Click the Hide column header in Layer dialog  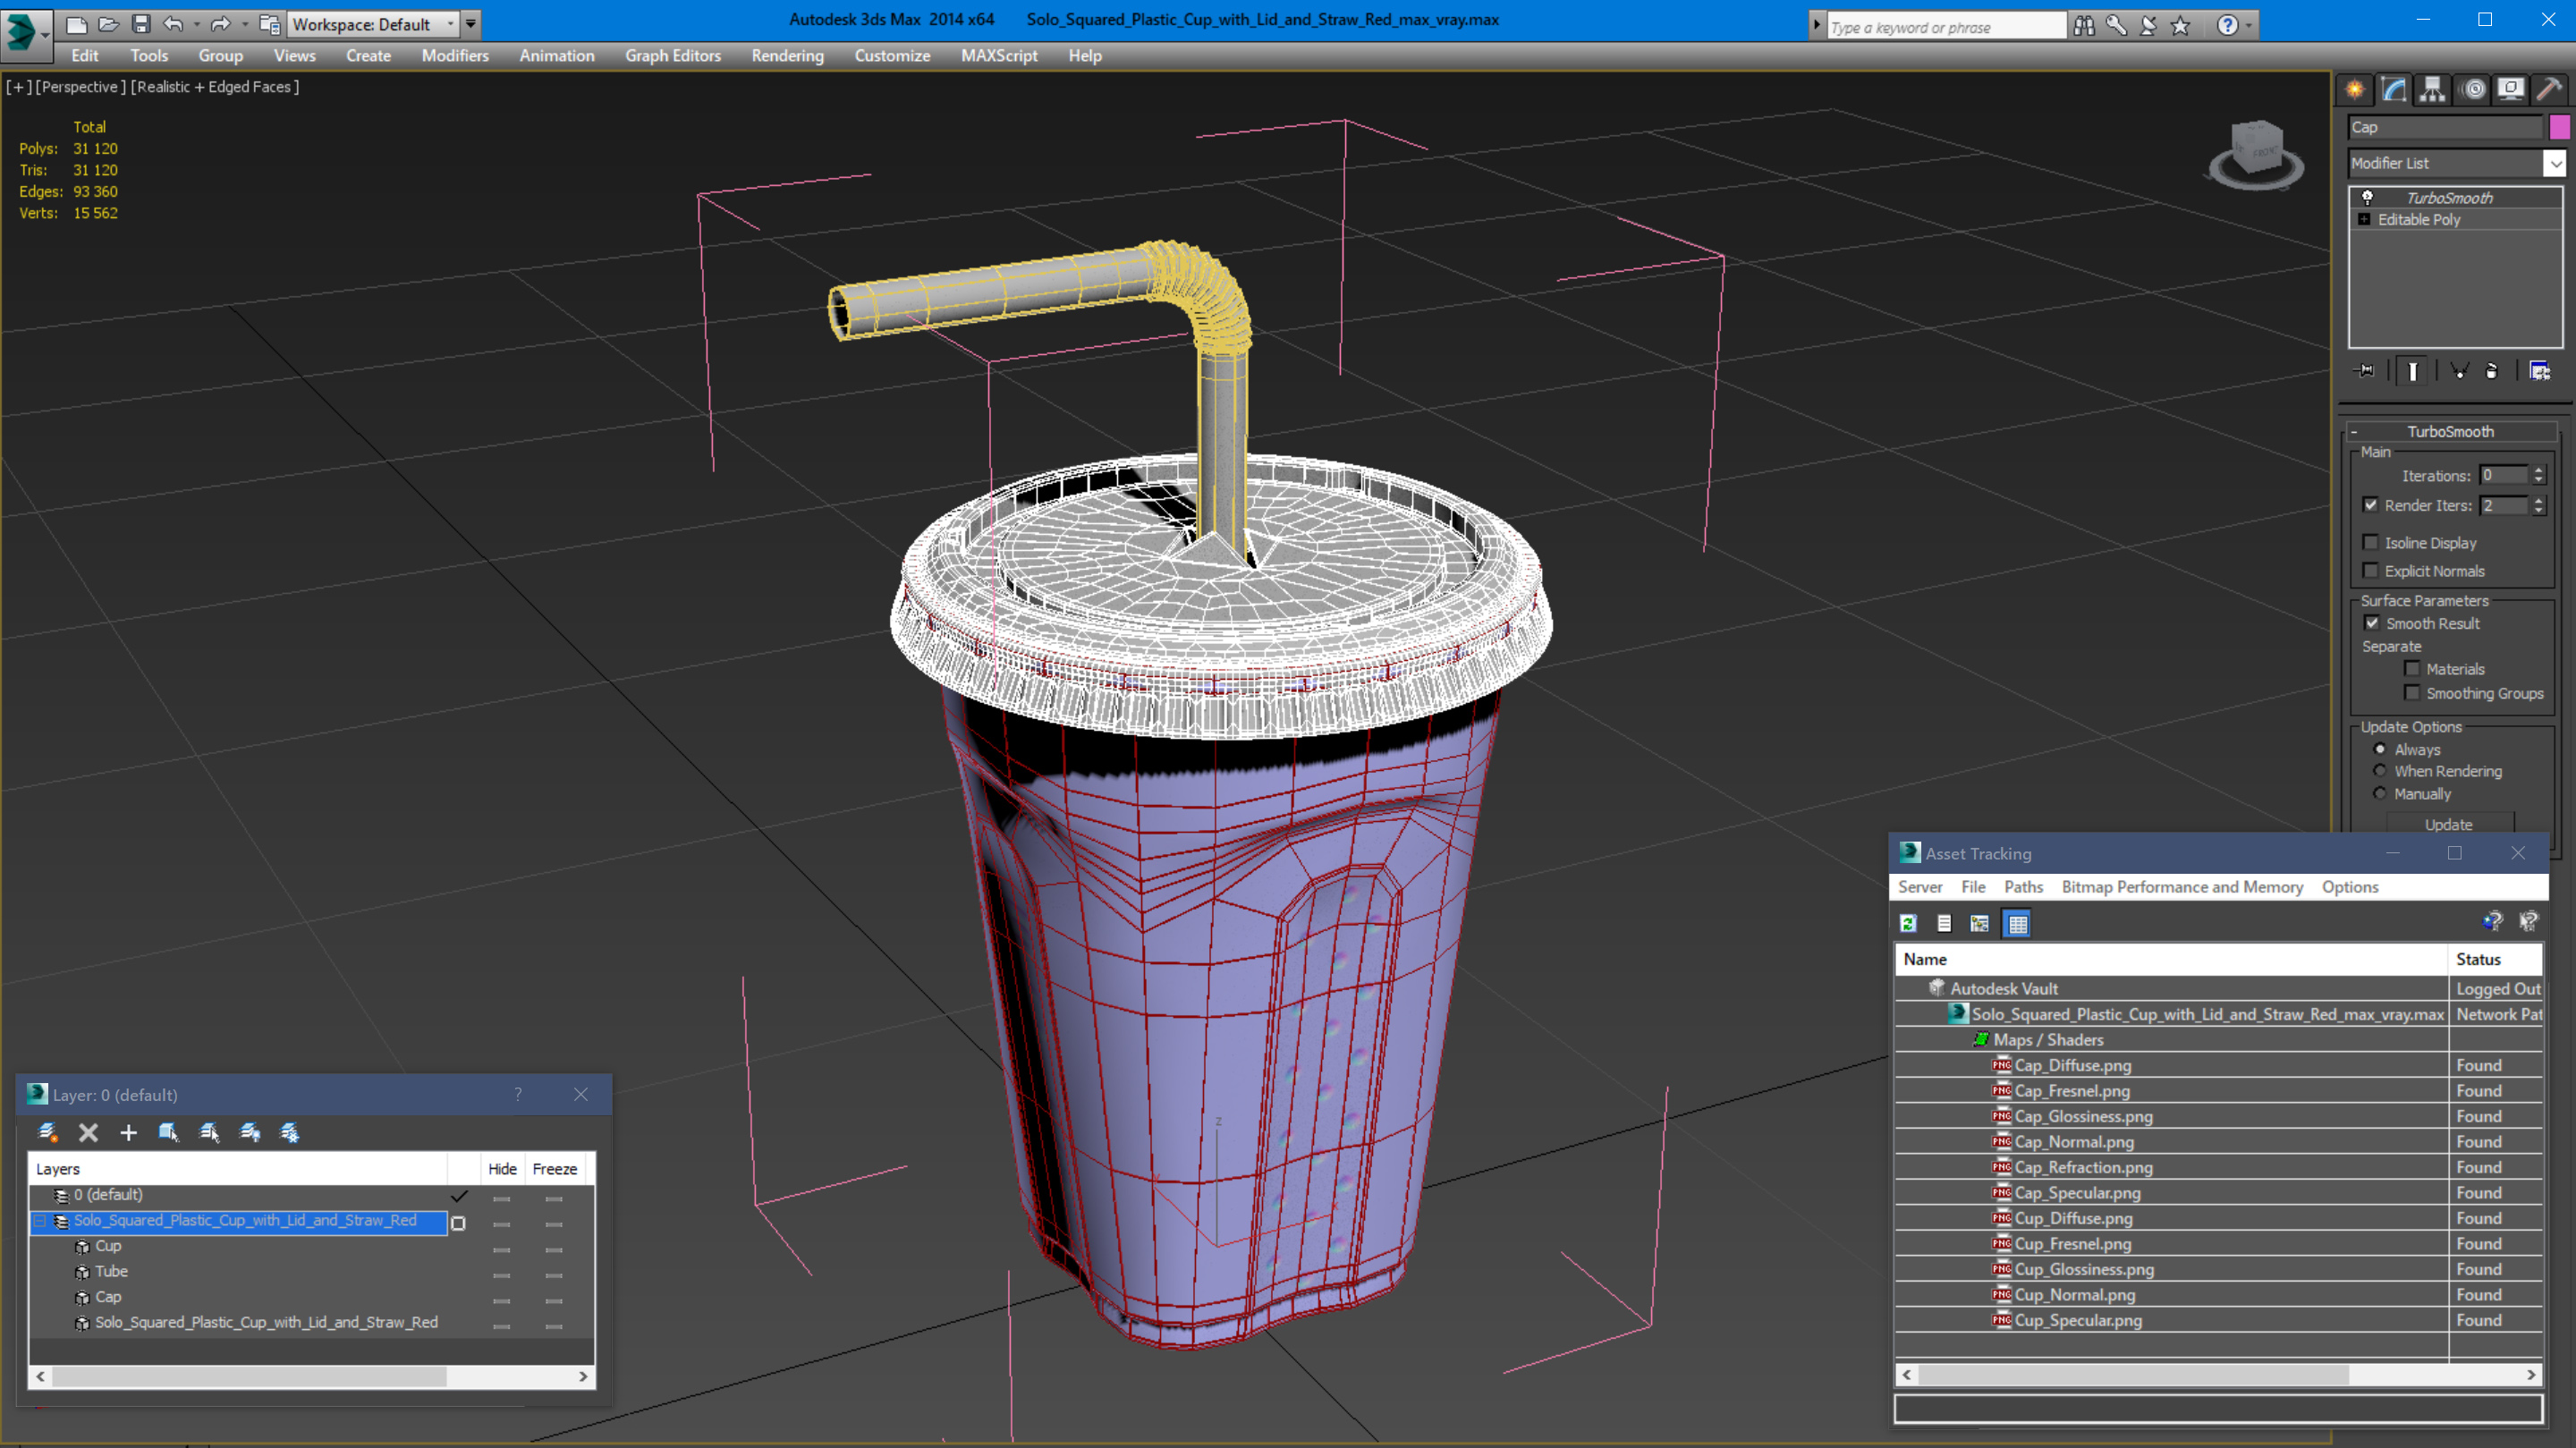click(502, 1169)
